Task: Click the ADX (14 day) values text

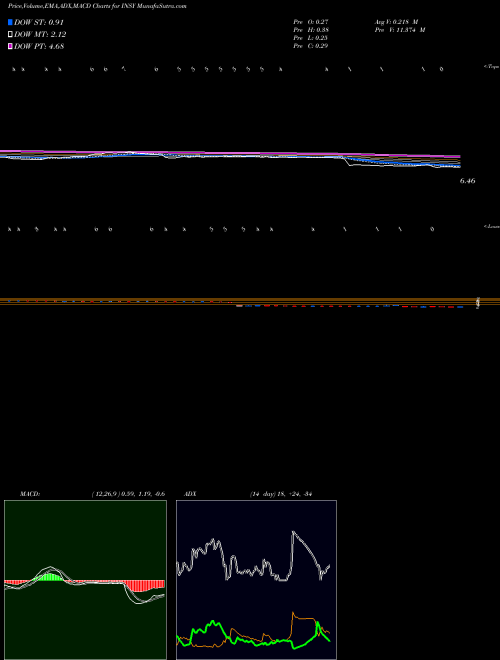Action: coord(280,494)
